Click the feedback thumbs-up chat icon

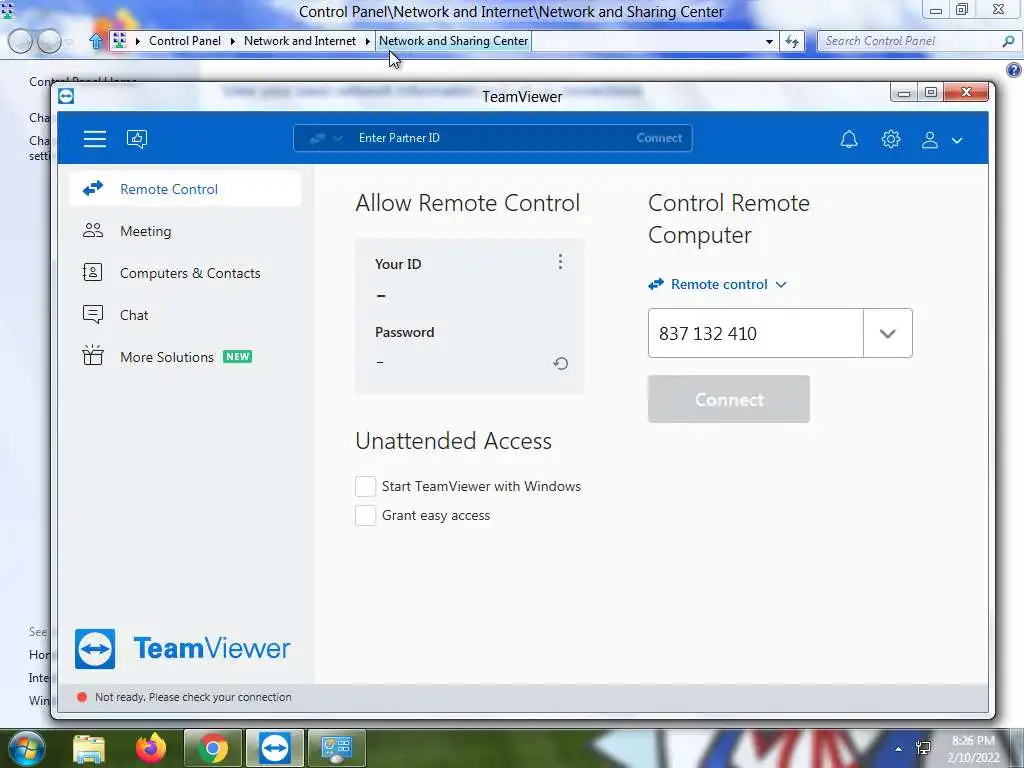(136, 138)
